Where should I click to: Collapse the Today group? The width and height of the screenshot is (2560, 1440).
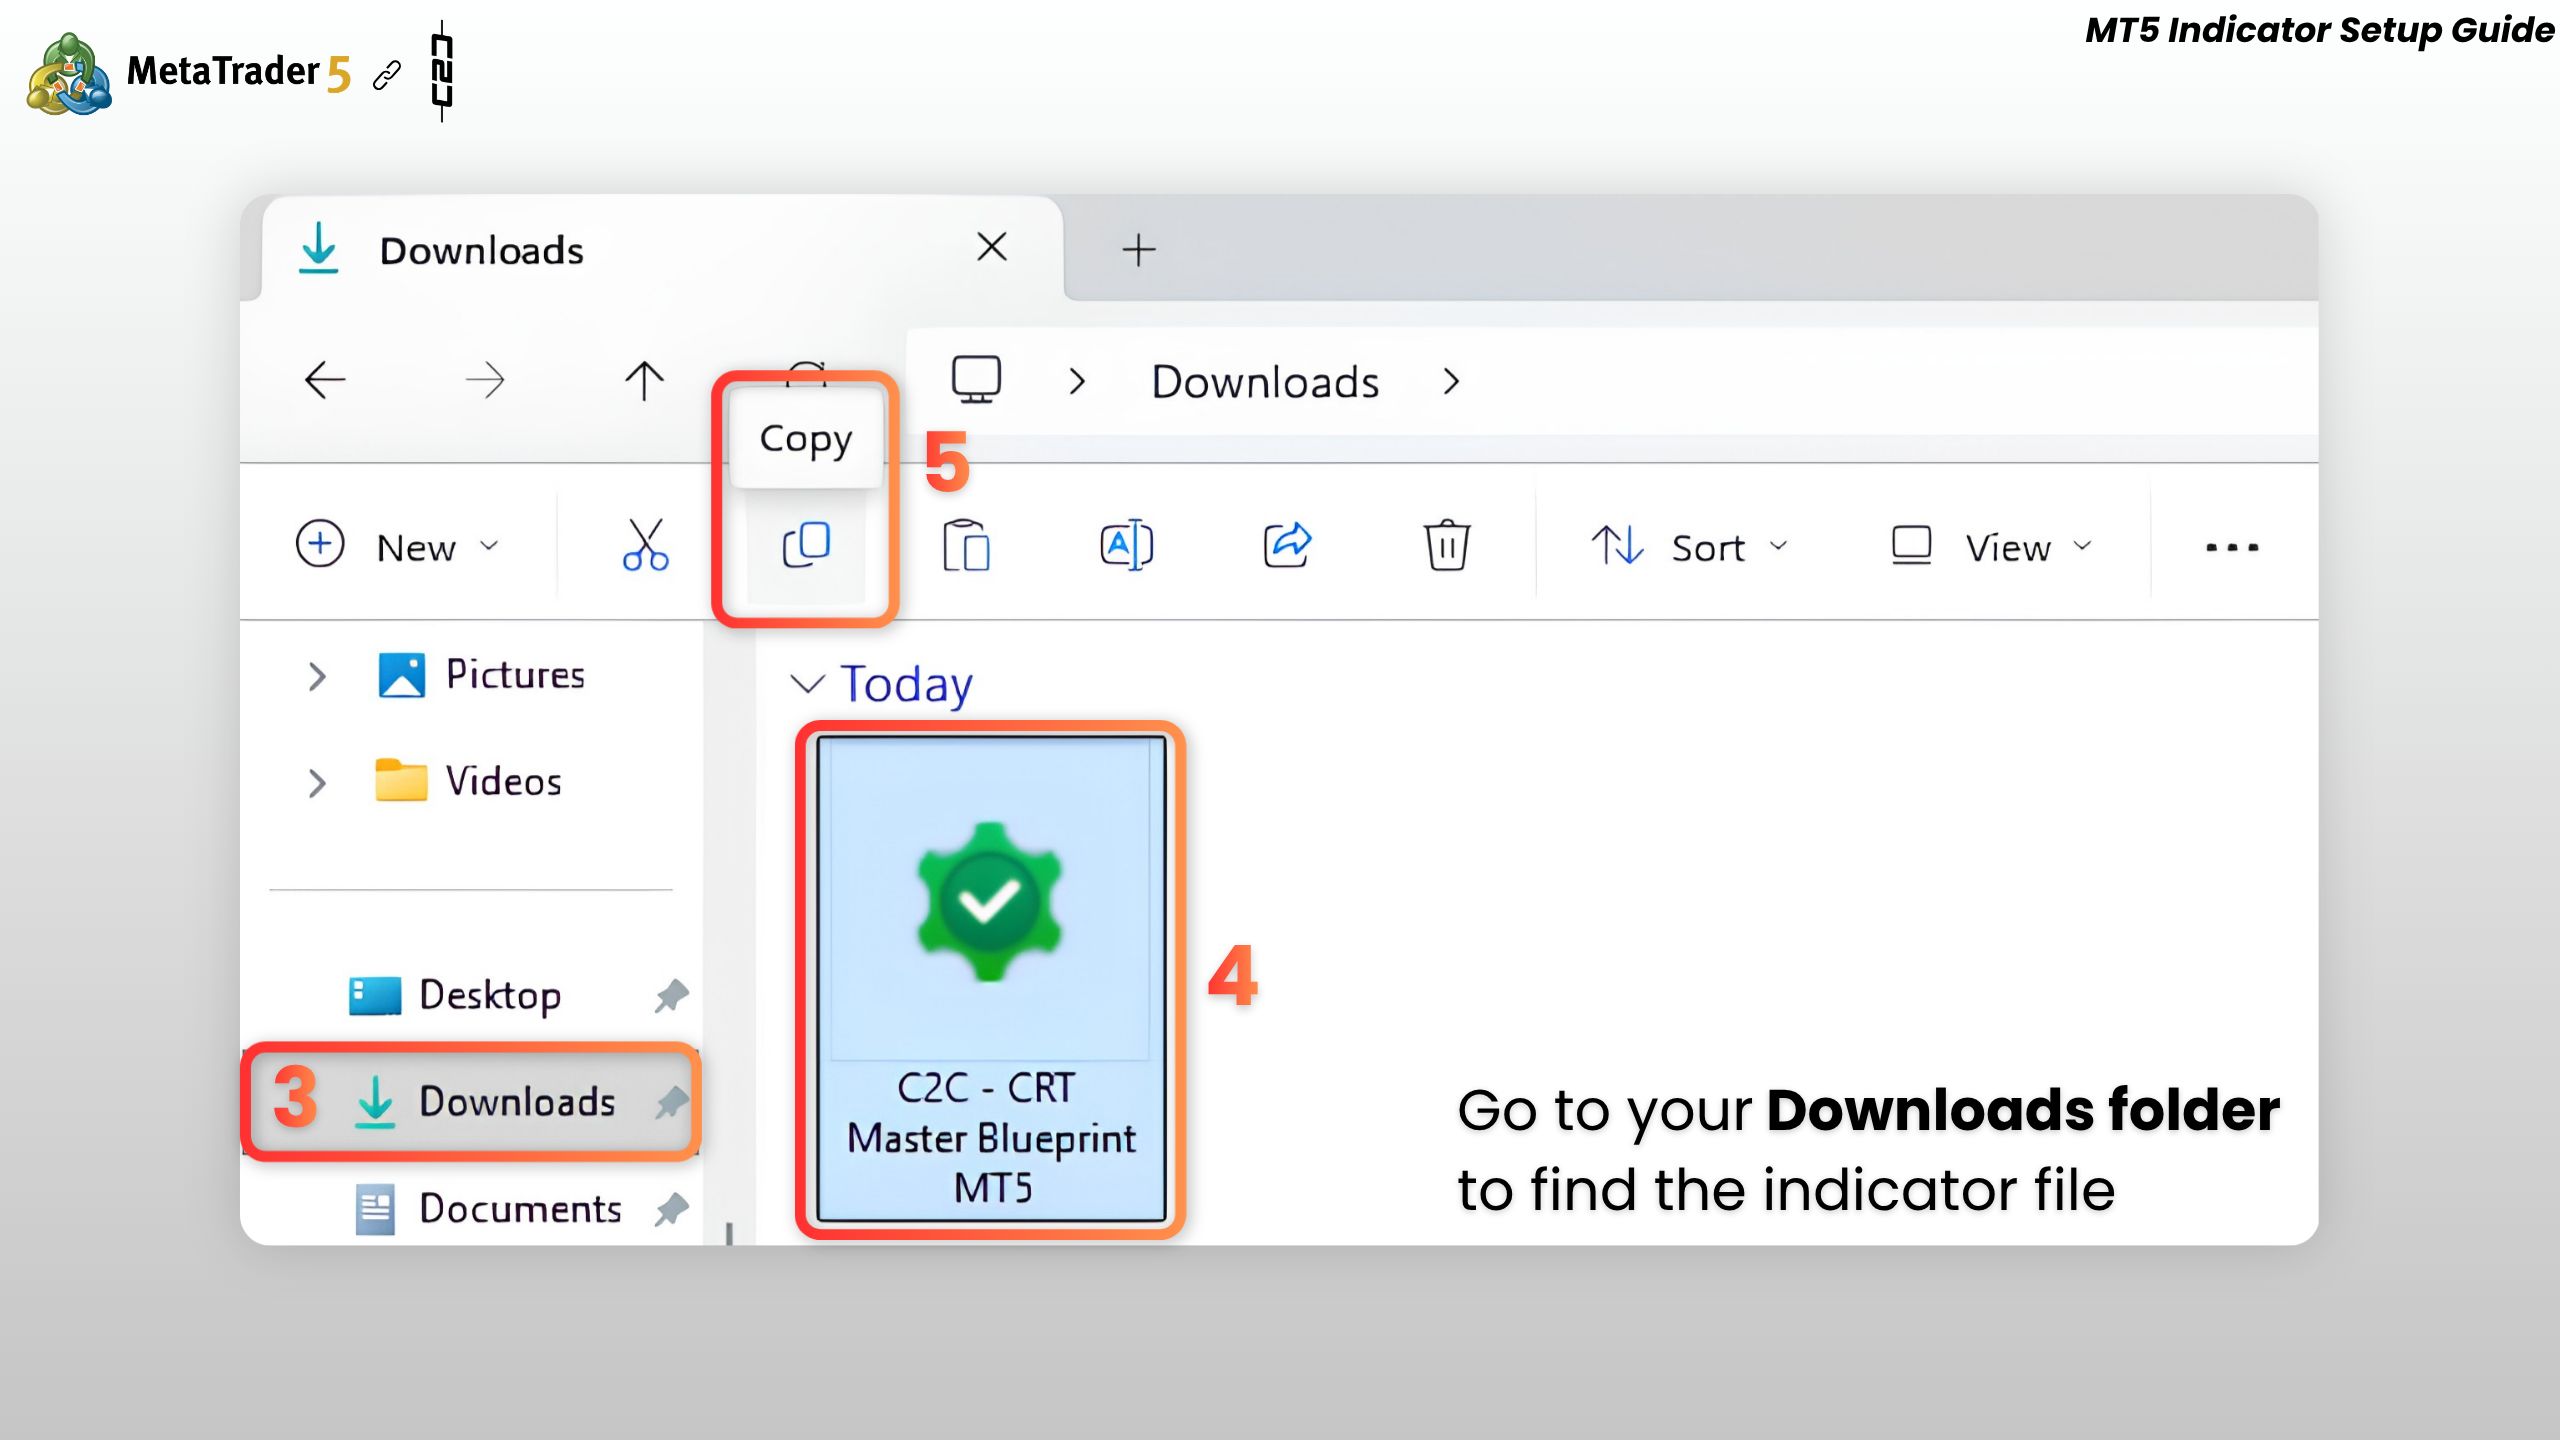(807, 684)
